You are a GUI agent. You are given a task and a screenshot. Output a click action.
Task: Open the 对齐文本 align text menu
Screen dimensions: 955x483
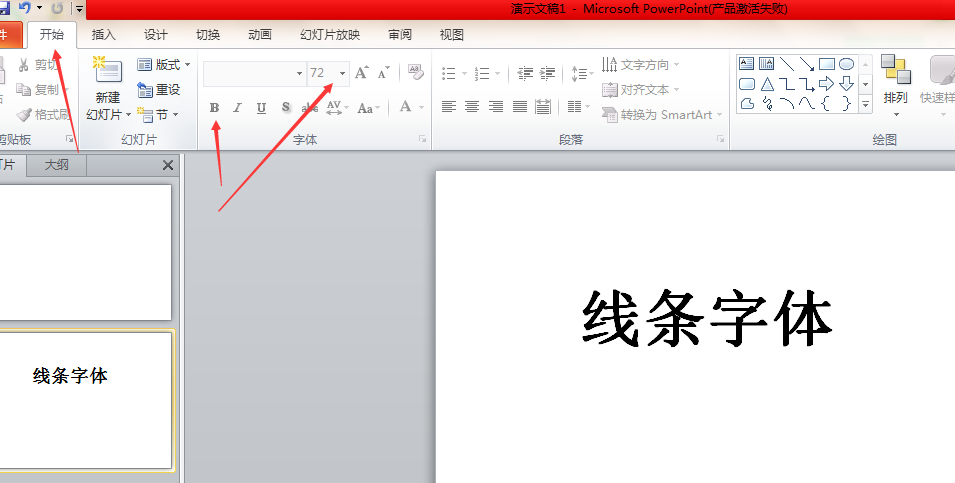point(640,90)
